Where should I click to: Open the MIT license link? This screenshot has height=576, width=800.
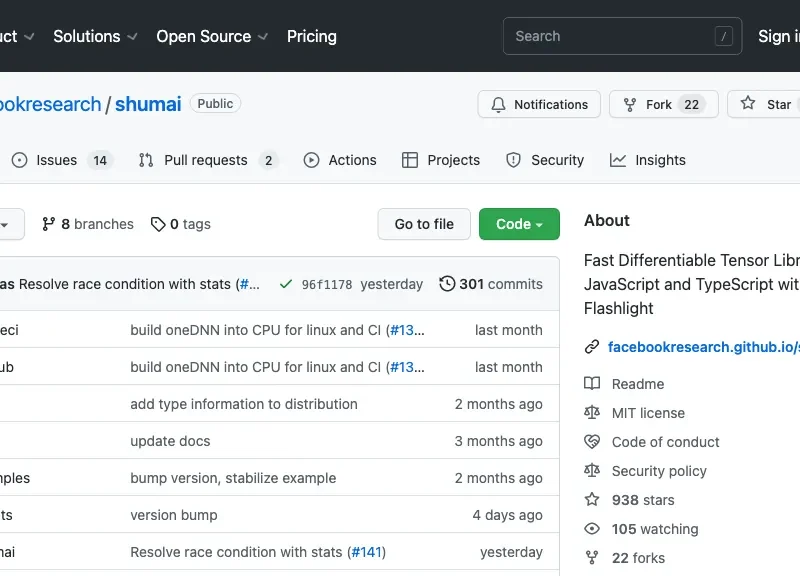pos(648,413)
